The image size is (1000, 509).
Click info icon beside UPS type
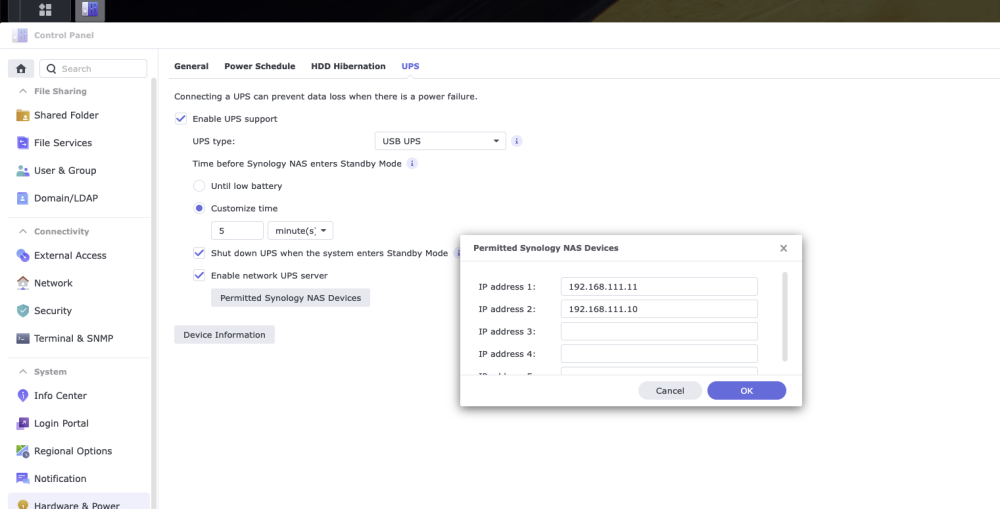pyautogui.click(x=517, y=141)
